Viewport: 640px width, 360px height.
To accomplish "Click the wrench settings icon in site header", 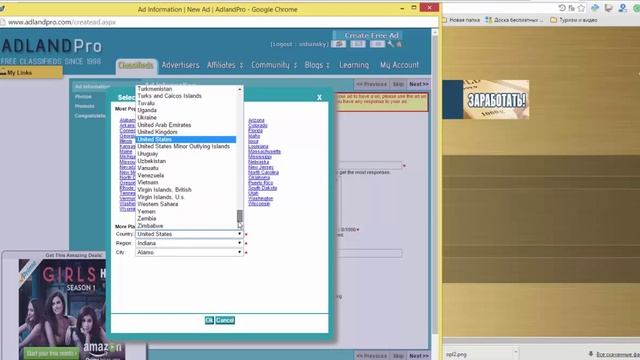I will coord(391,44).
